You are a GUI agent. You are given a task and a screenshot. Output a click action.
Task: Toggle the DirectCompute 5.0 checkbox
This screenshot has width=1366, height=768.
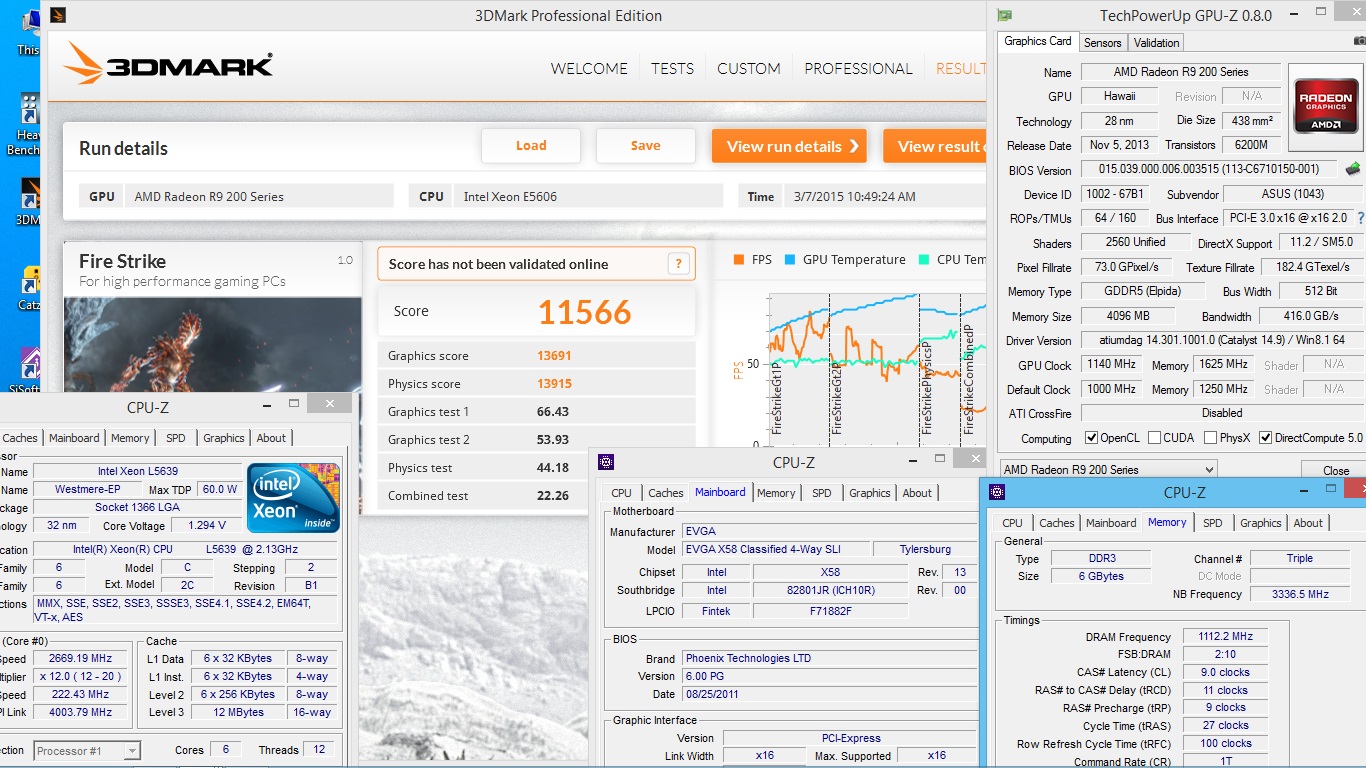(x=1266, y=438)
